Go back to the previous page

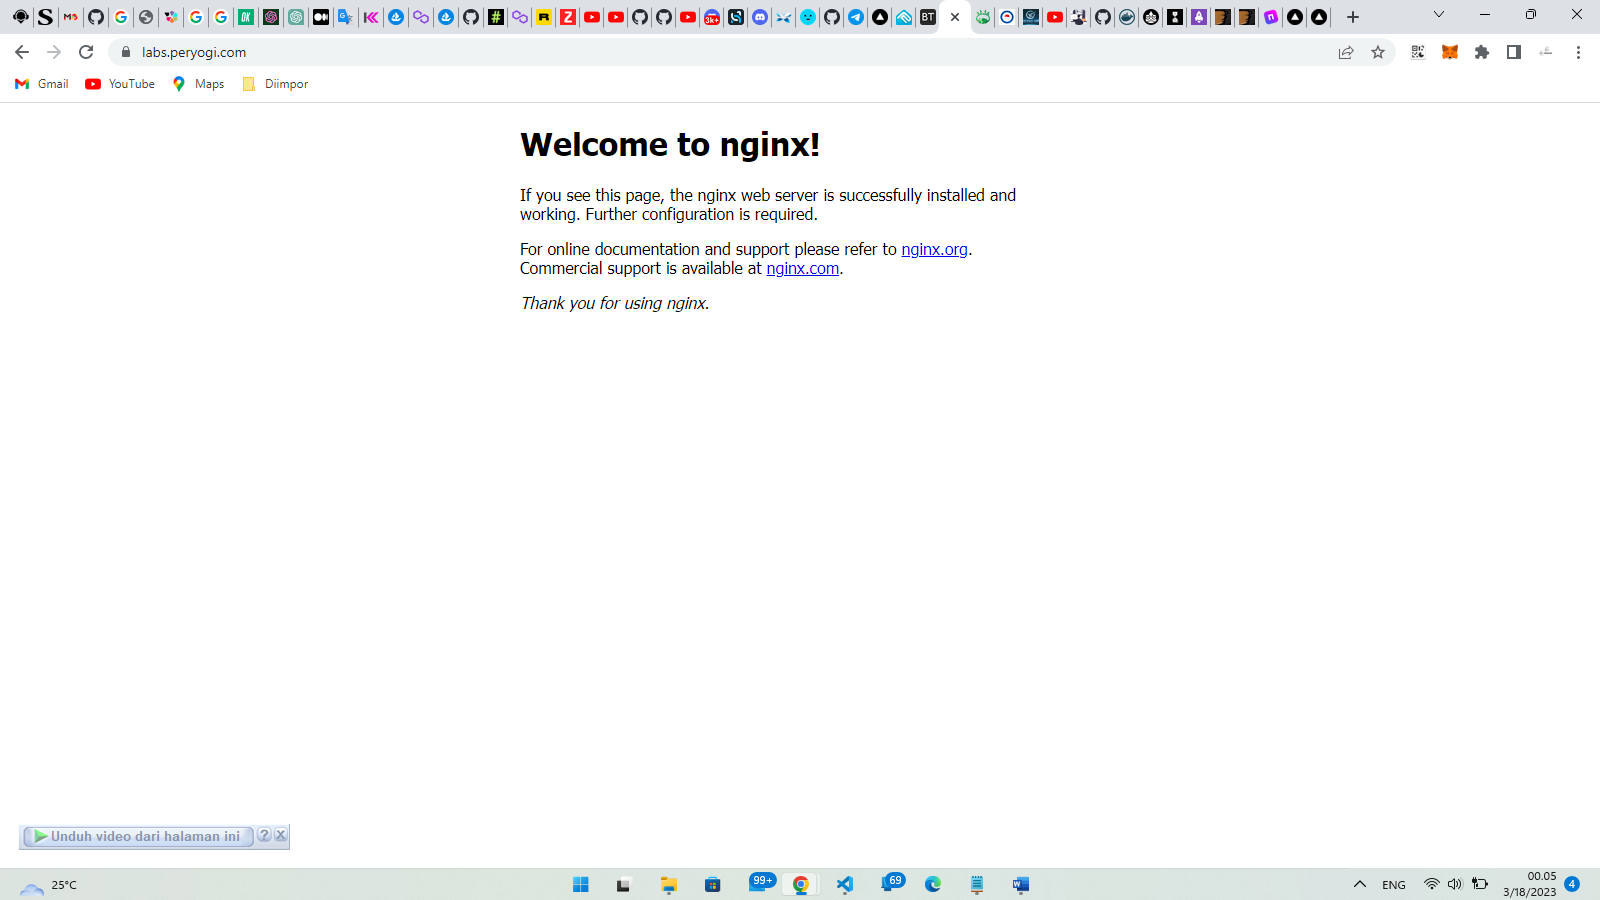pos(22,52)
